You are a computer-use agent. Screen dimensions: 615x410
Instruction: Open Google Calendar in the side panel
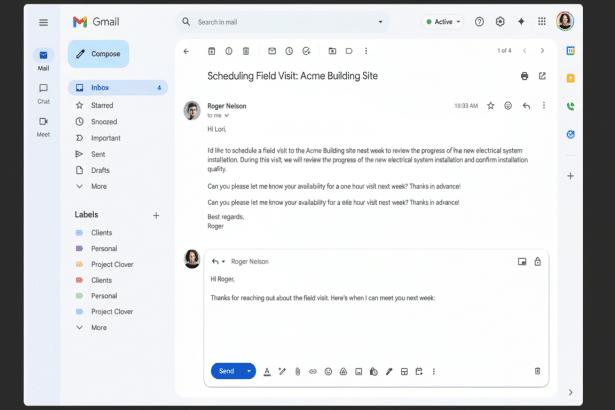[570, 51]
